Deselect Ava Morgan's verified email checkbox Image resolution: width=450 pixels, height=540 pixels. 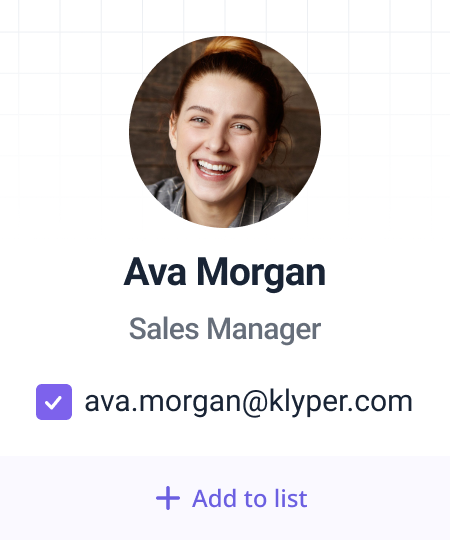(54, 402)
